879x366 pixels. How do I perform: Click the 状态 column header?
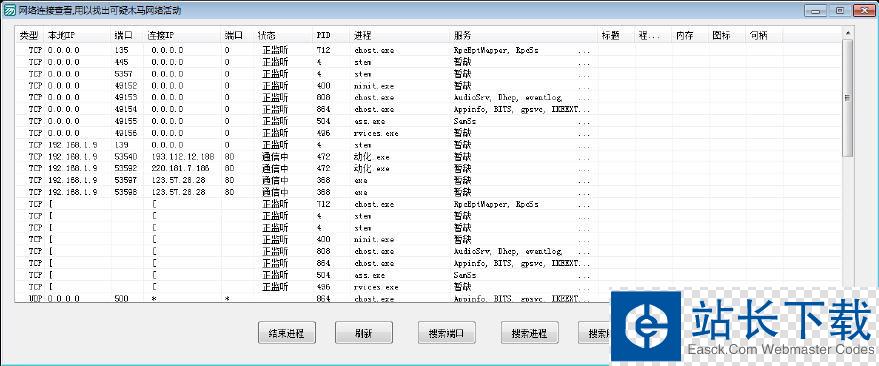pos(283,35)
